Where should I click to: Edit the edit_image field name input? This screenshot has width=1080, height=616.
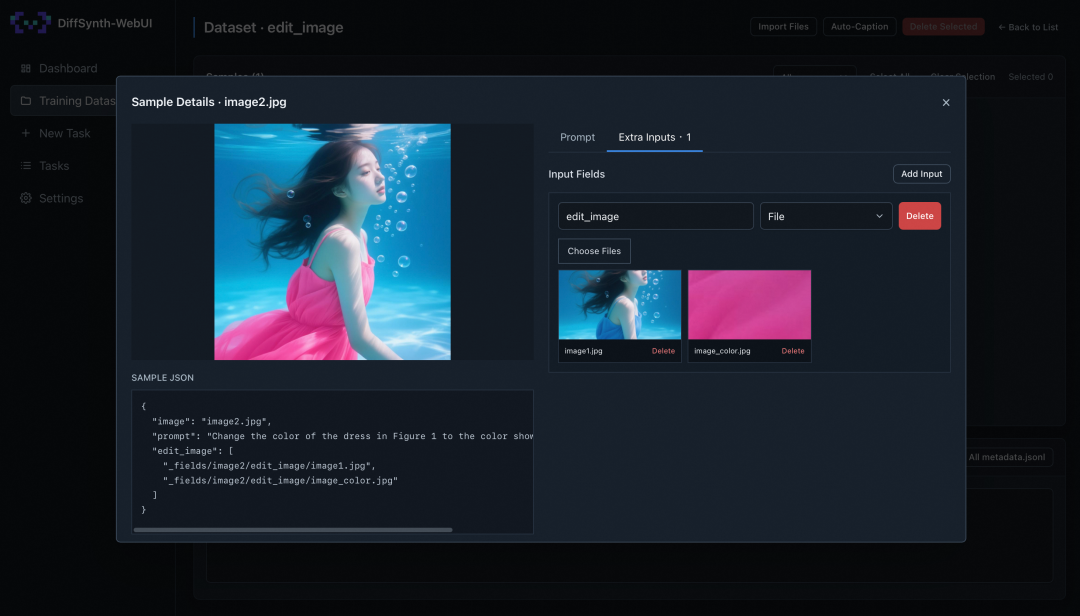click(656, 216)
